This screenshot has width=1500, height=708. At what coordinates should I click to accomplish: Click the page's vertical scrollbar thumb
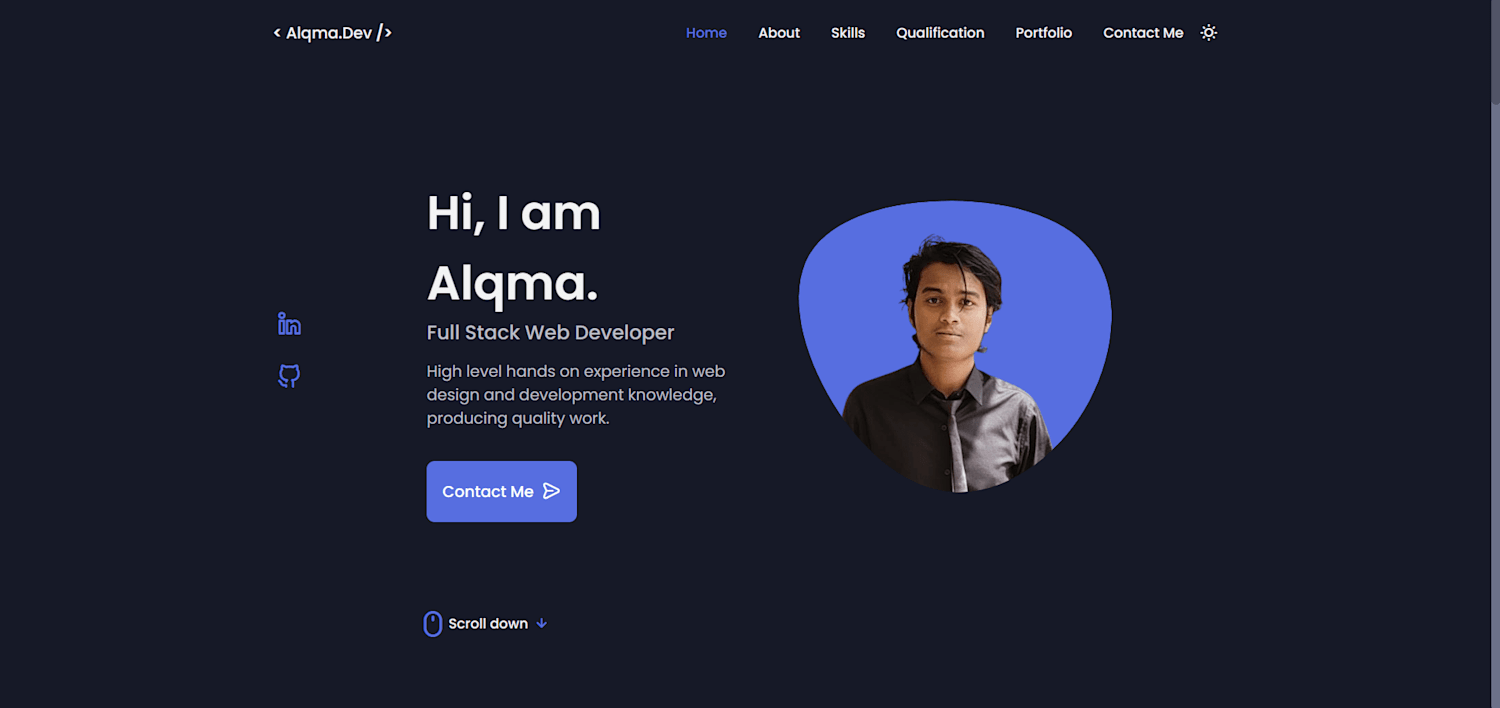[x=1495, y=52]
